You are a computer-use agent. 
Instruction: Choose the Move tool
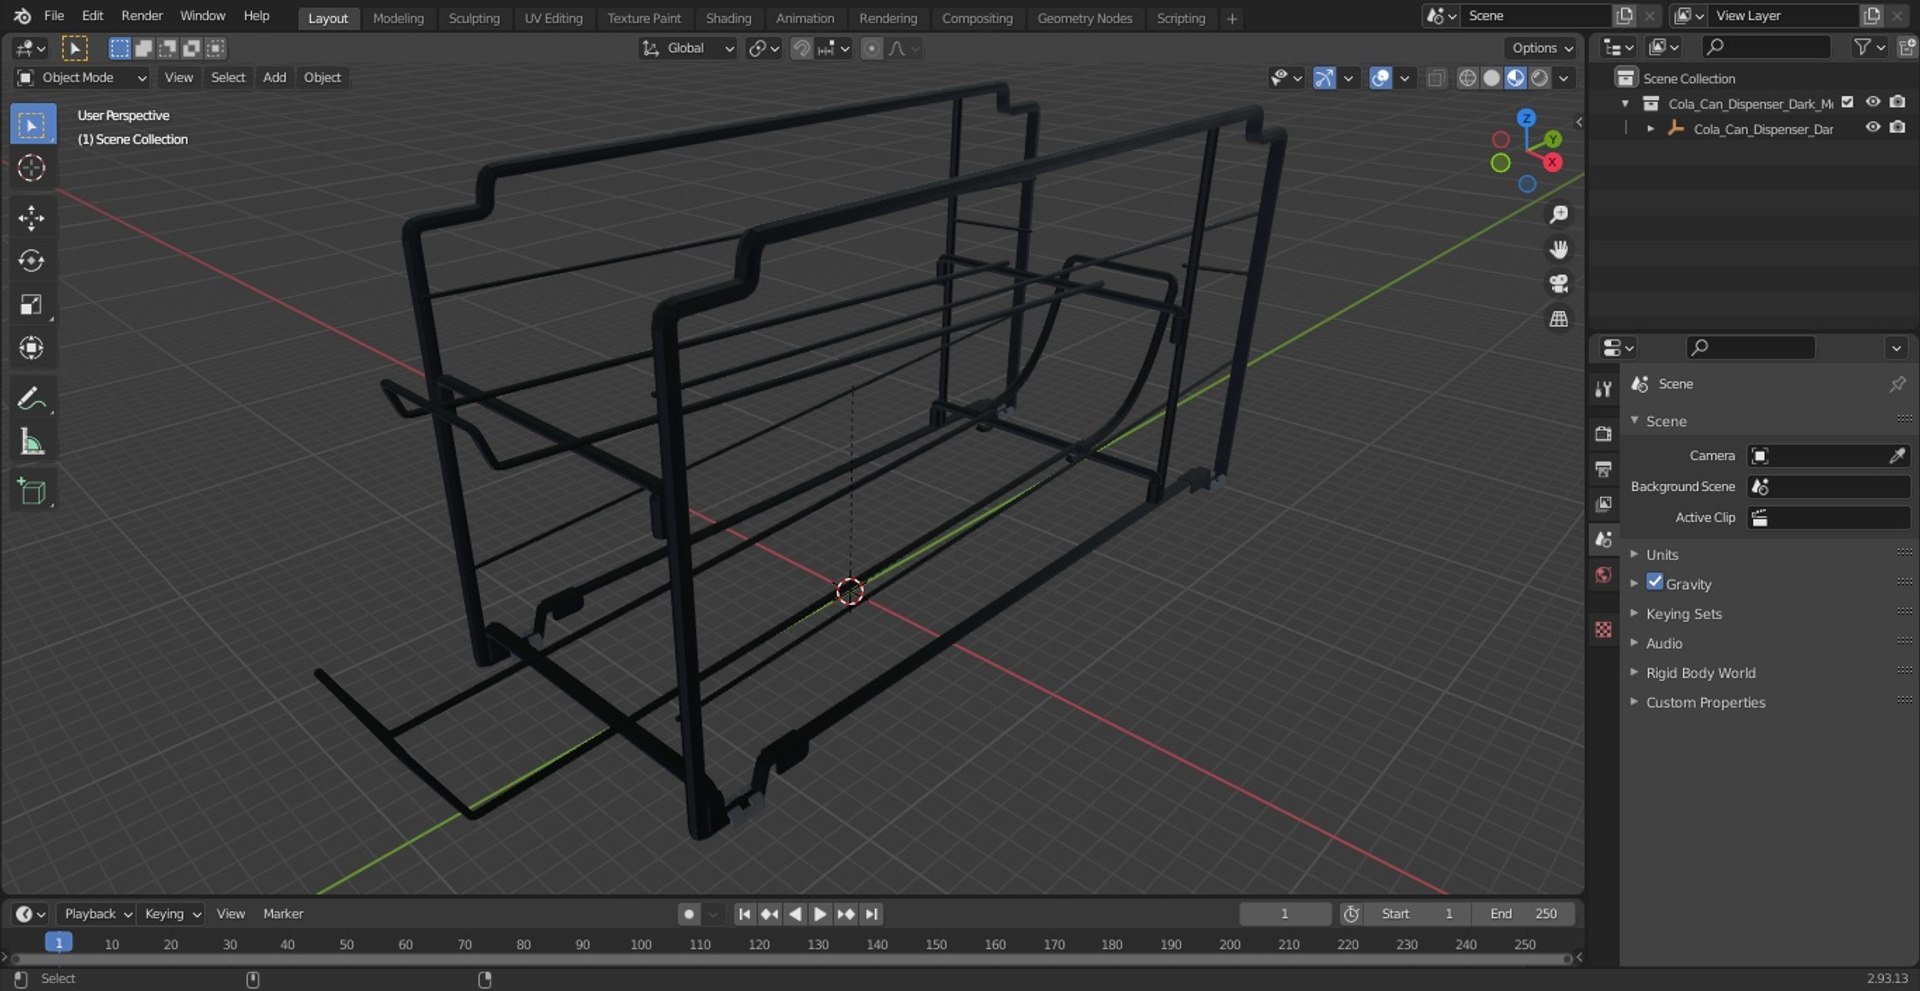pyautogui.click(x=32, y=218)
